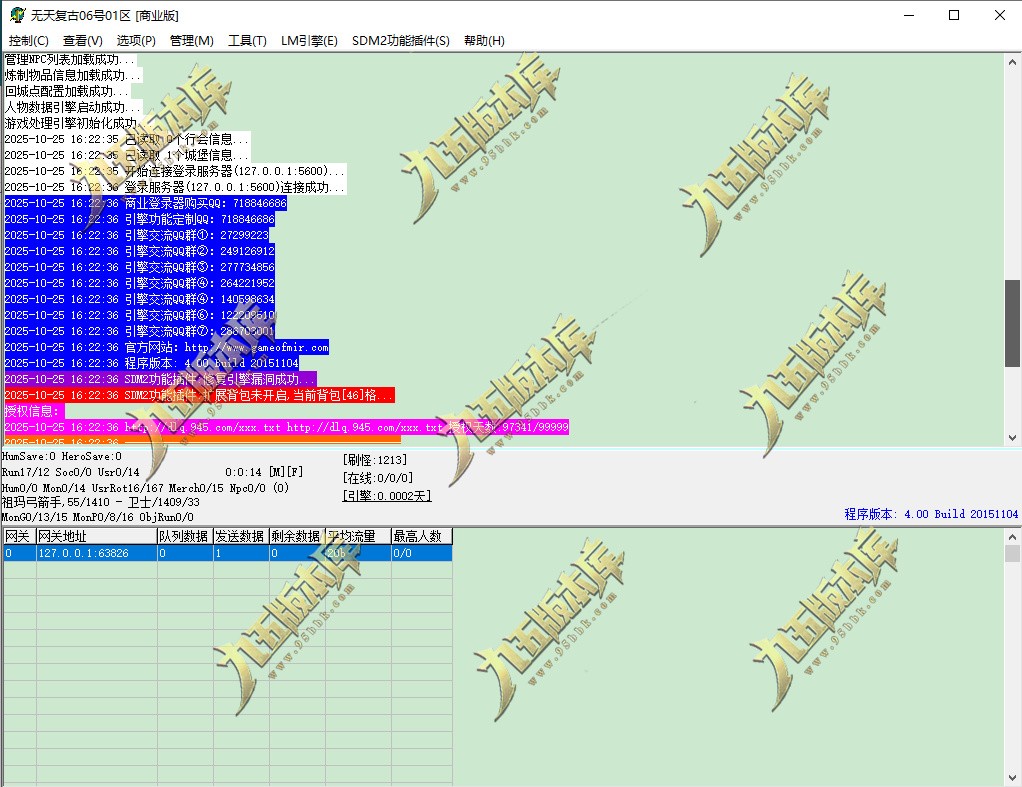Select gateway address 127.0.0.1:63826 cell
Screen dimensions: 1022x787
tap(96, 553)
